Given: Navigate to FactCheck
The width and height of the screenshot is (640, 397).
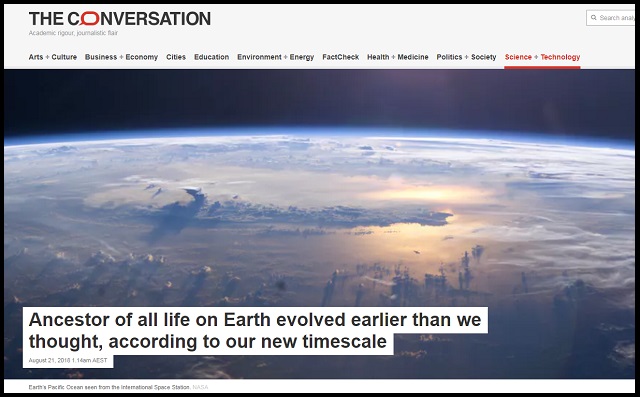Looking at the screenshot, I should point(340,57).
